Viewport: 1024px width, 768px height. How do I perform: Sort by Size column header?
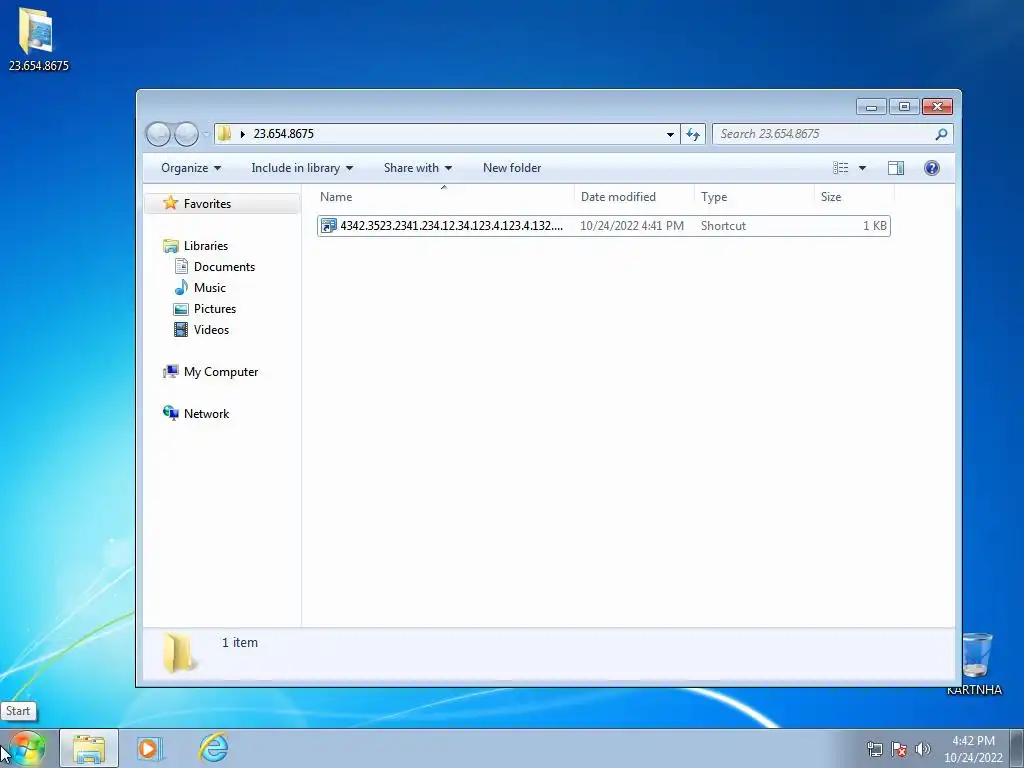[x=854, y=197]
